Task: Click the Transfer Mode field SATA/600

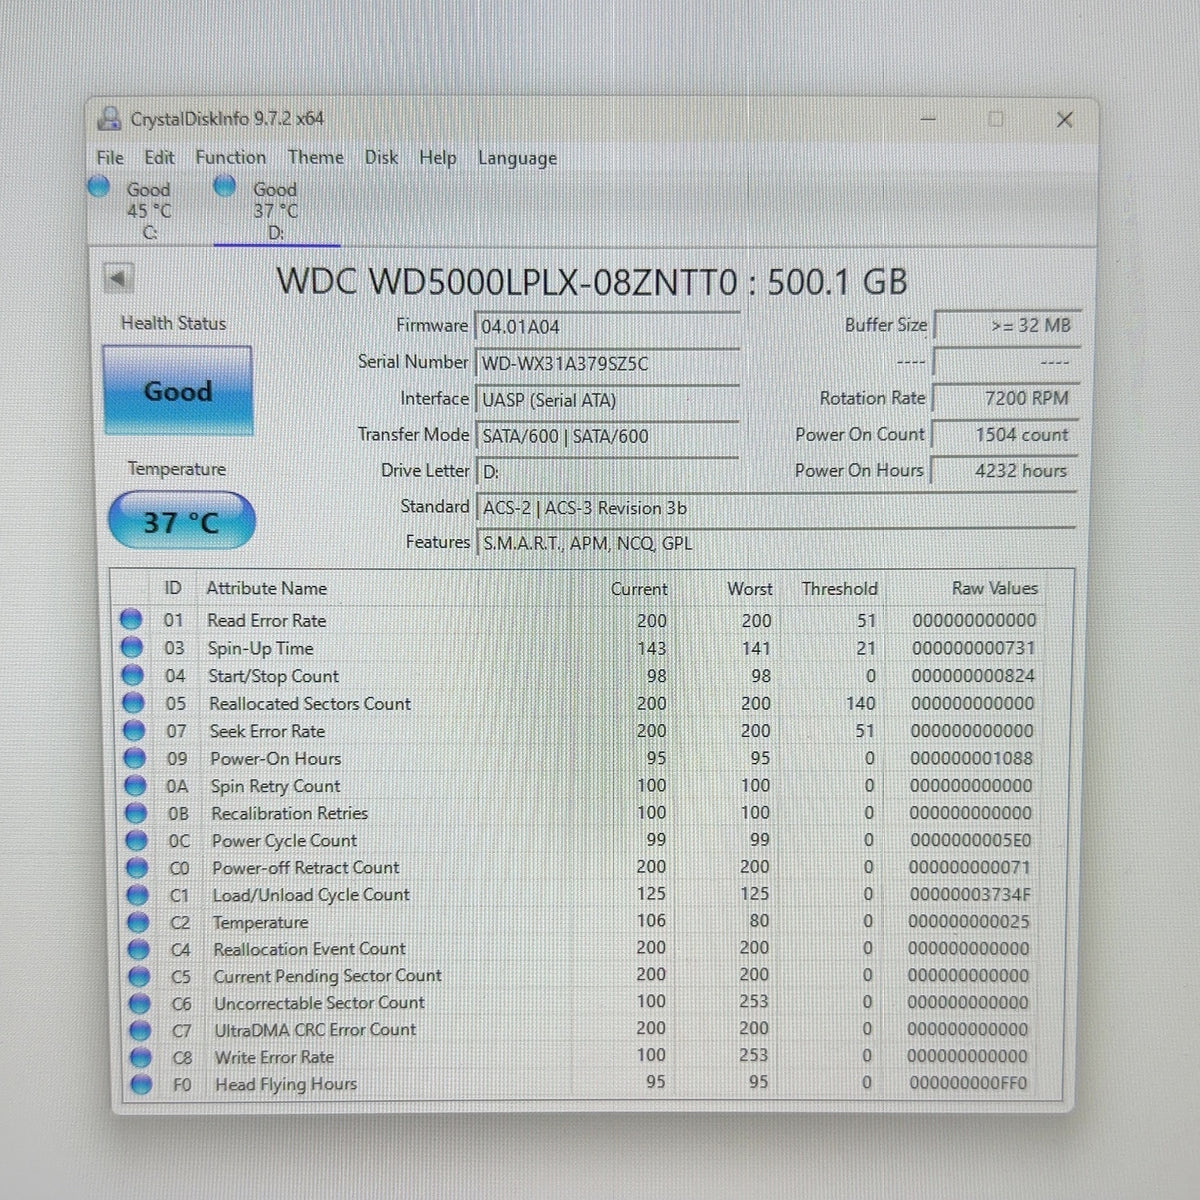Action: pyautogui.click(x=608, y=436)
